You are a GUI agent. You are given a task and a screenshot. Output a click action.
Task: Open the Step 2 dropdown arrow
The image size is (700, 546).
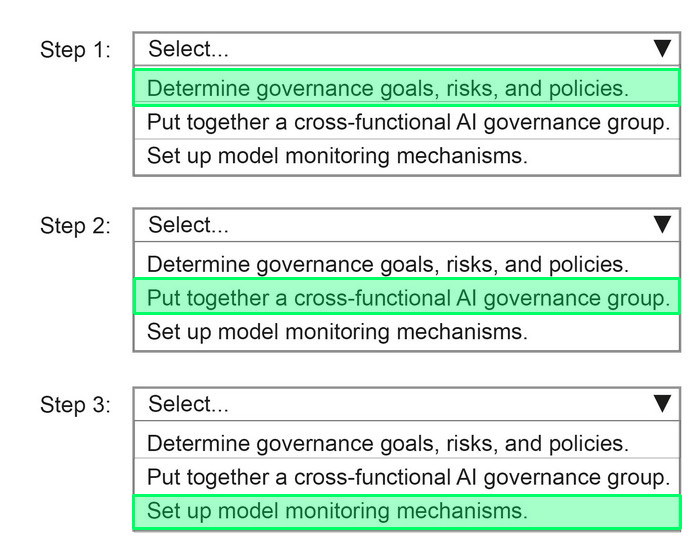662,224
